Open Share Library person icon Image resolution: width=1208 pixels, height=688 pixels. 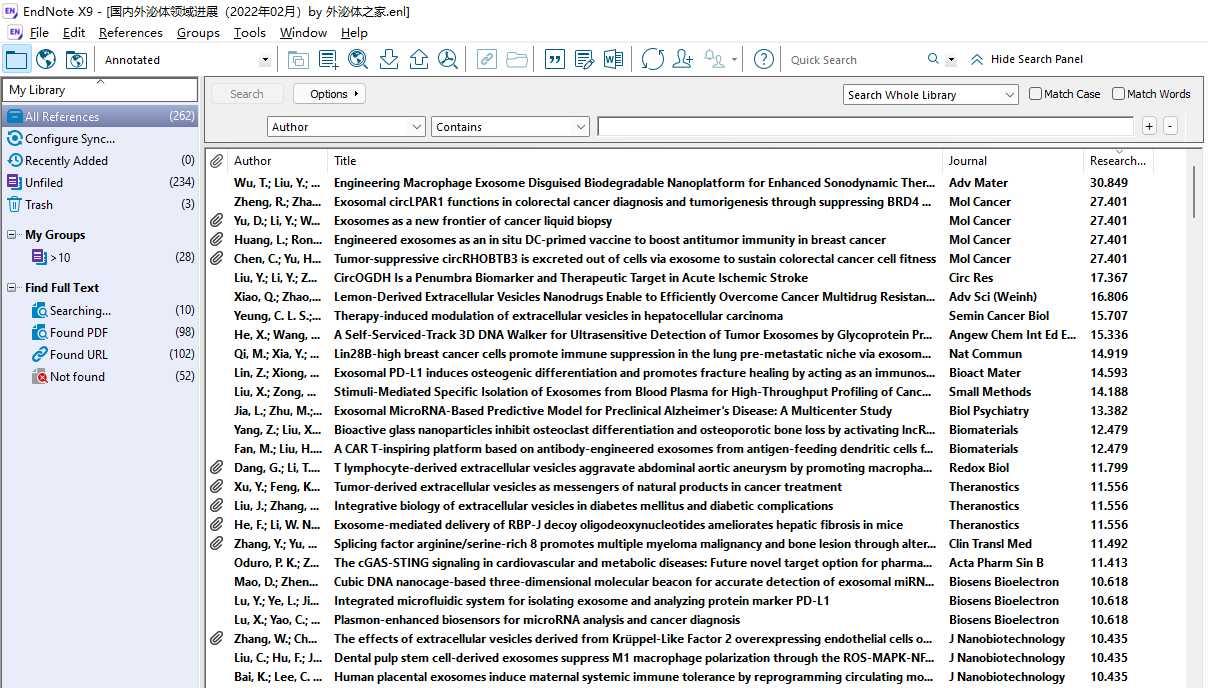(x=683, y=59)
